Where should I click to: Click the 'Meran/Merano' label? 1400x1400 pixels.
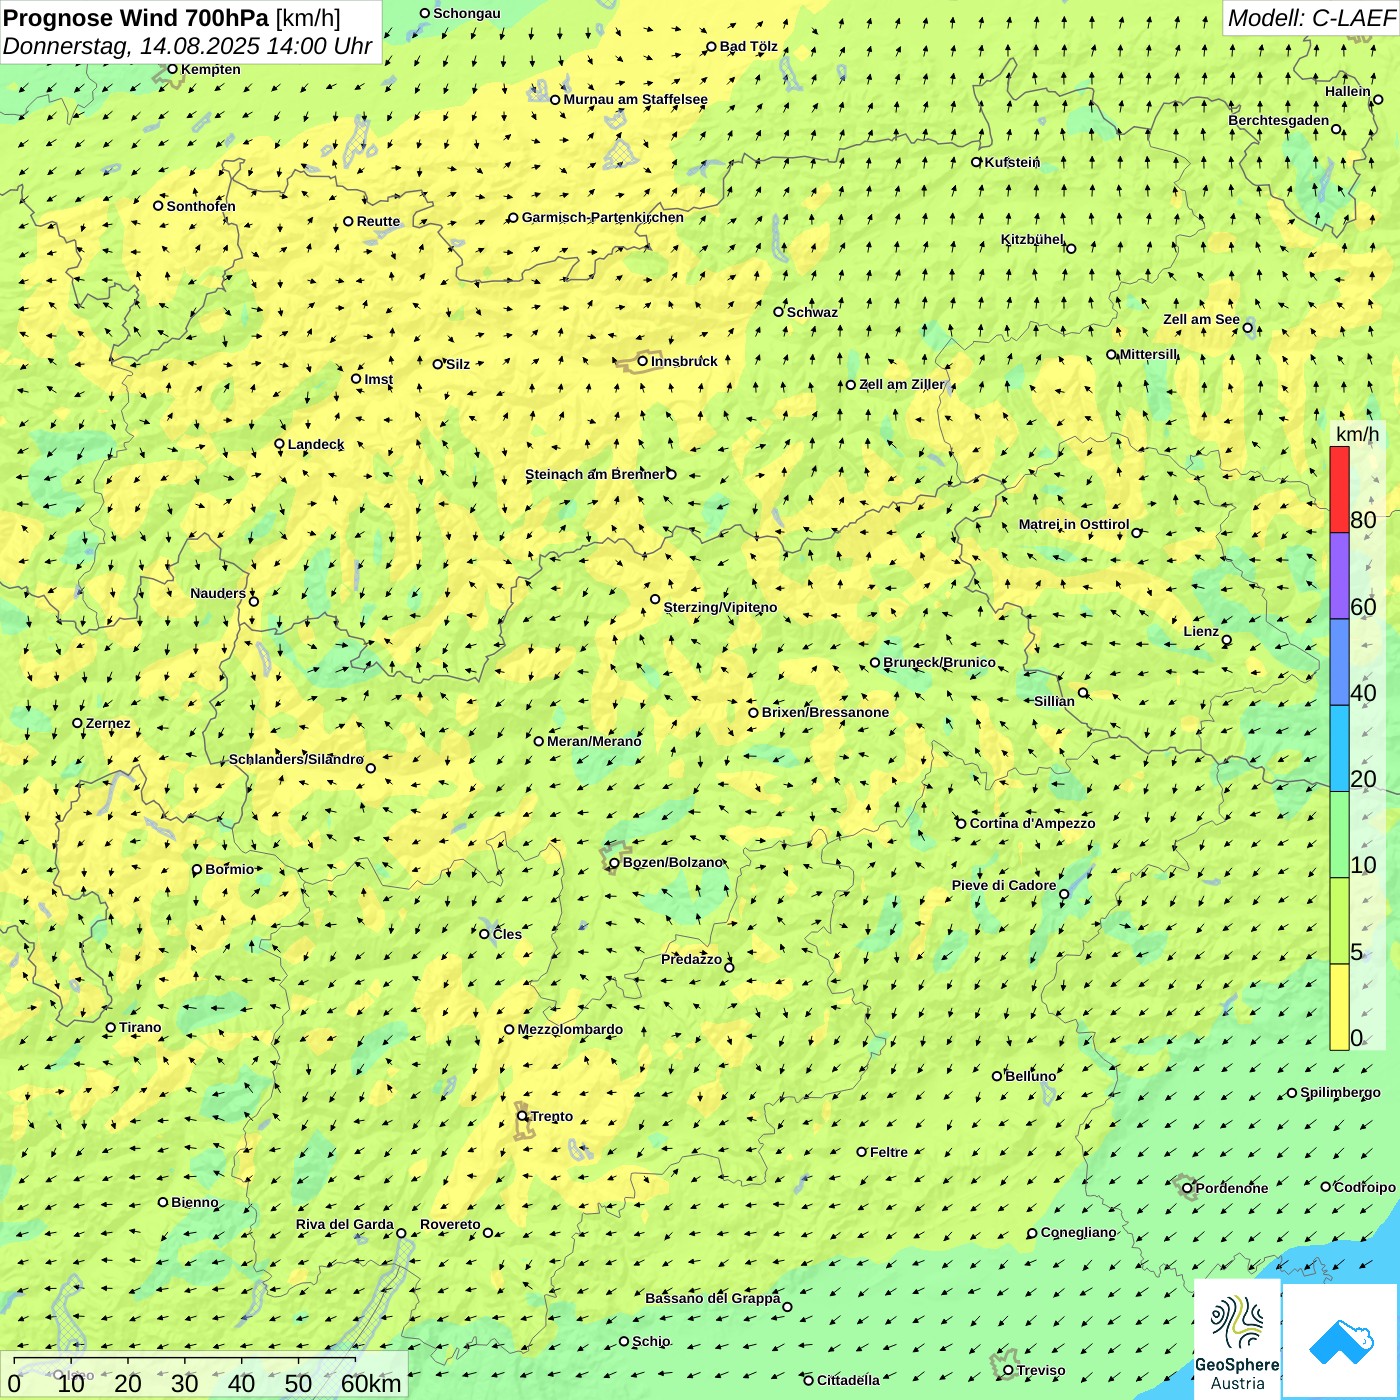click(594, 741)
